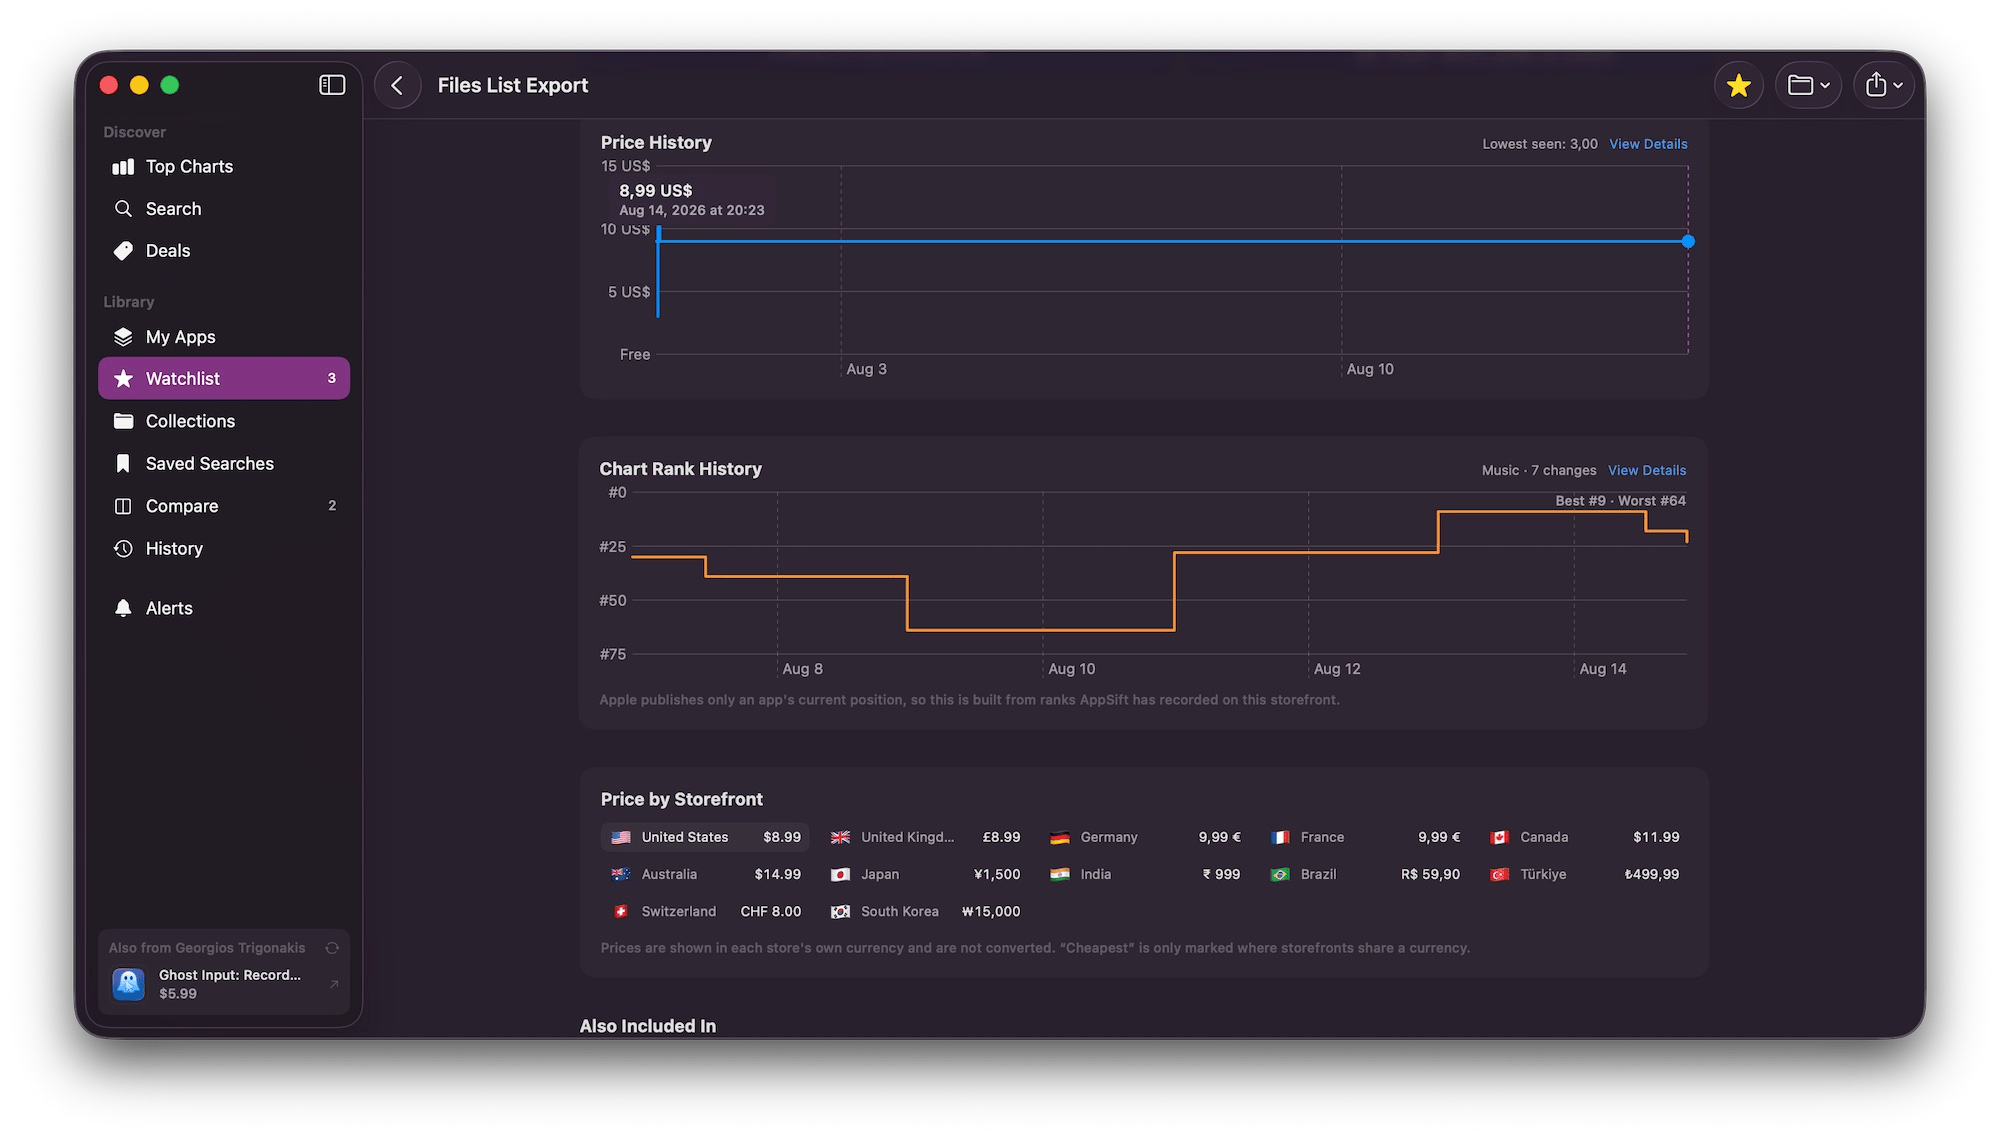Click Also Included In heading
2000x1137 pixels.
648,1026
